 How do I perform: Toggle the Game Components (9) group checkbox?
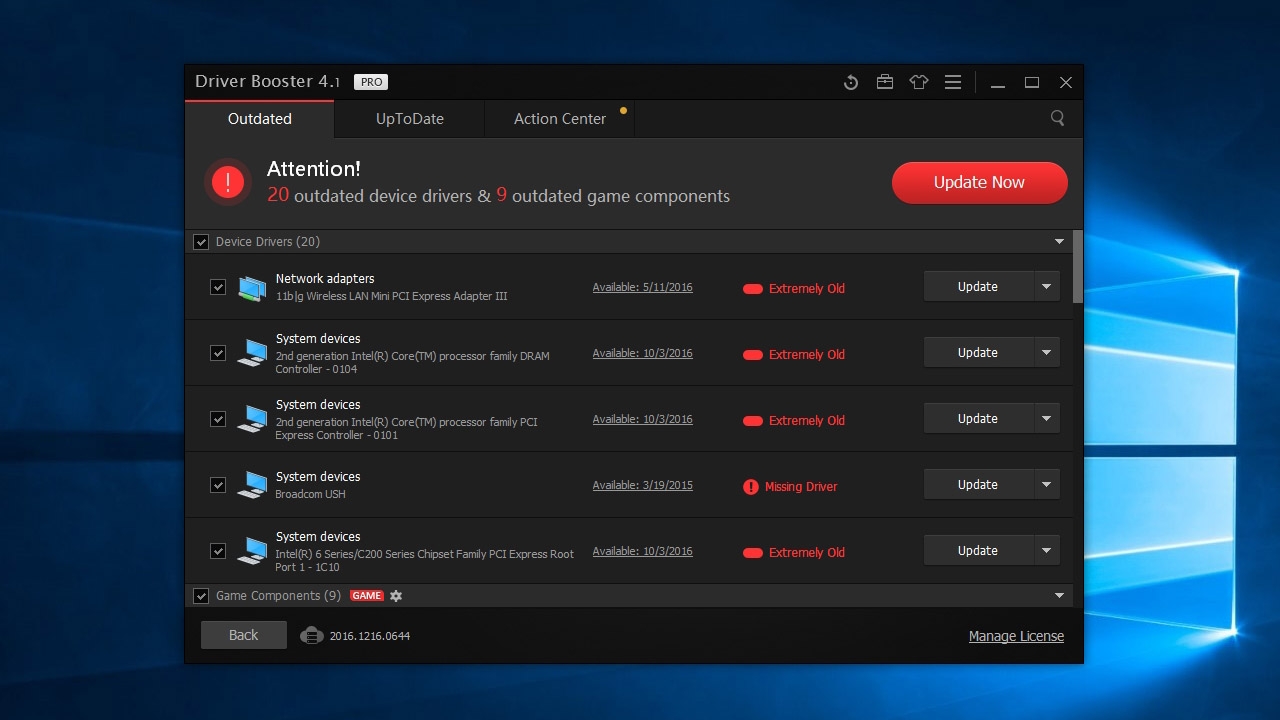click(201, 596)
